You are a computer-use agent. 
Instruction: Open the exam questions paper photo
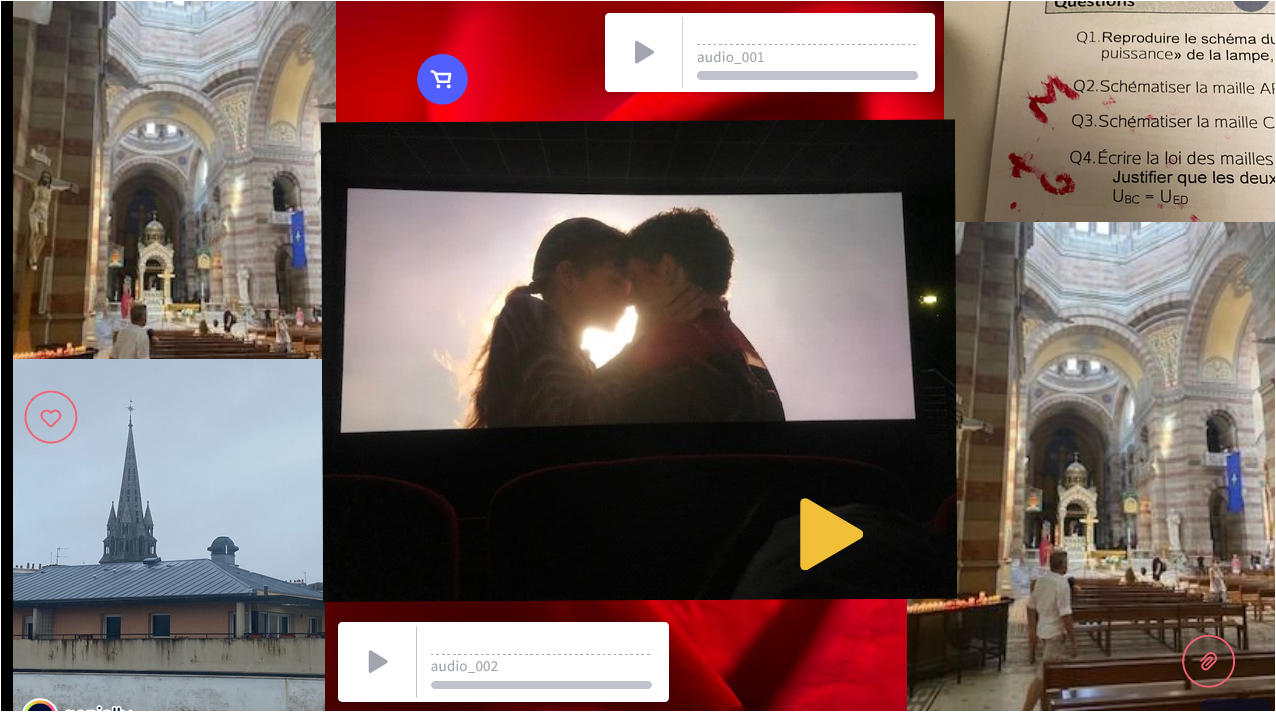[1110, 110]
